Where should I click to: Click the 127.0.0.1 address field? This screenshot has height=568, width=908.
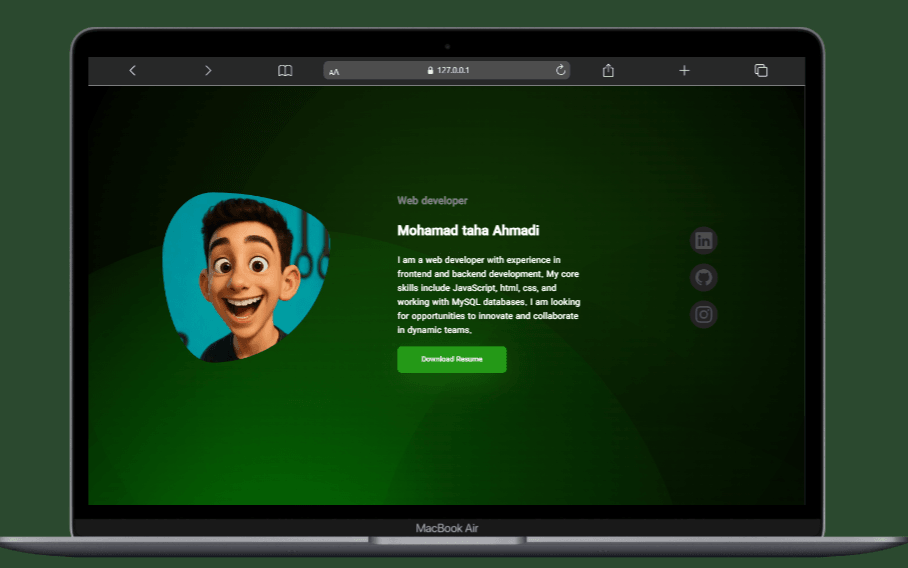[446, 70]
